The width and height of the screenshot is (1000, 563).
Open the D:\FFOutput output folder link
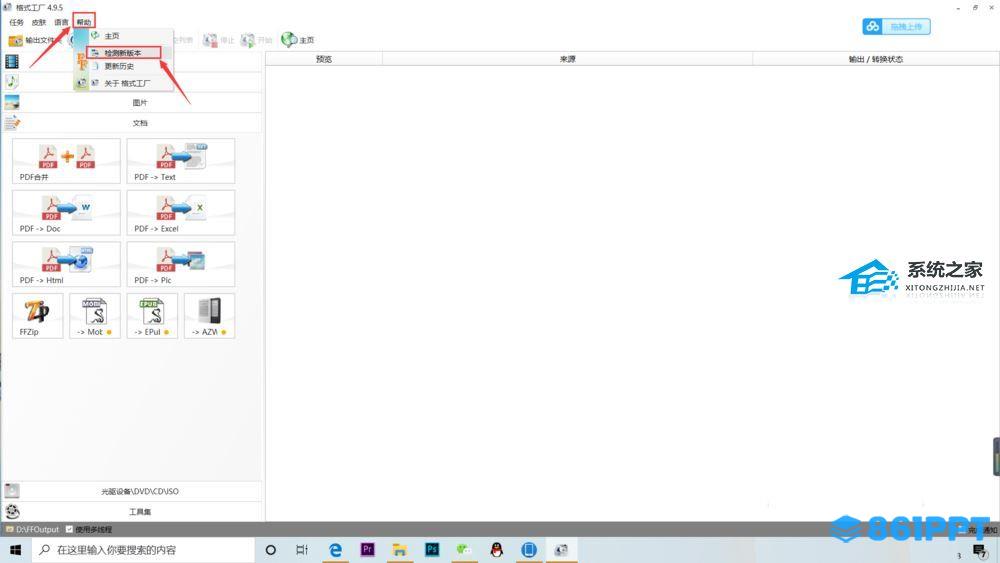(x=33, y=529)
